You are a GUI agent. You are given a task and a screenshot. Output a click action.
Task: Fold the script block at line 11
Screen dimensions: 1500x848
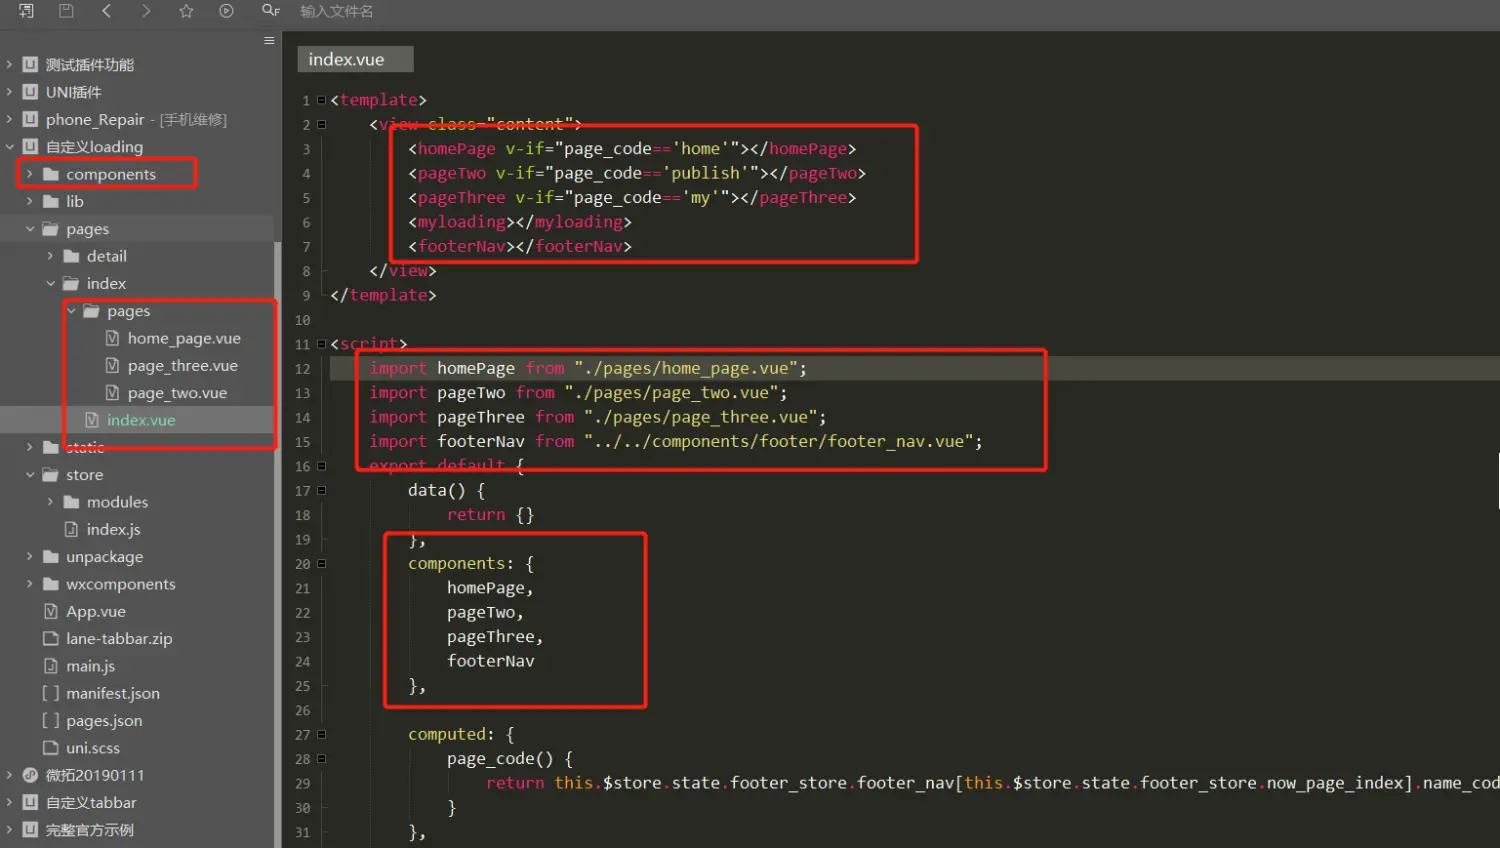(321, 344)
